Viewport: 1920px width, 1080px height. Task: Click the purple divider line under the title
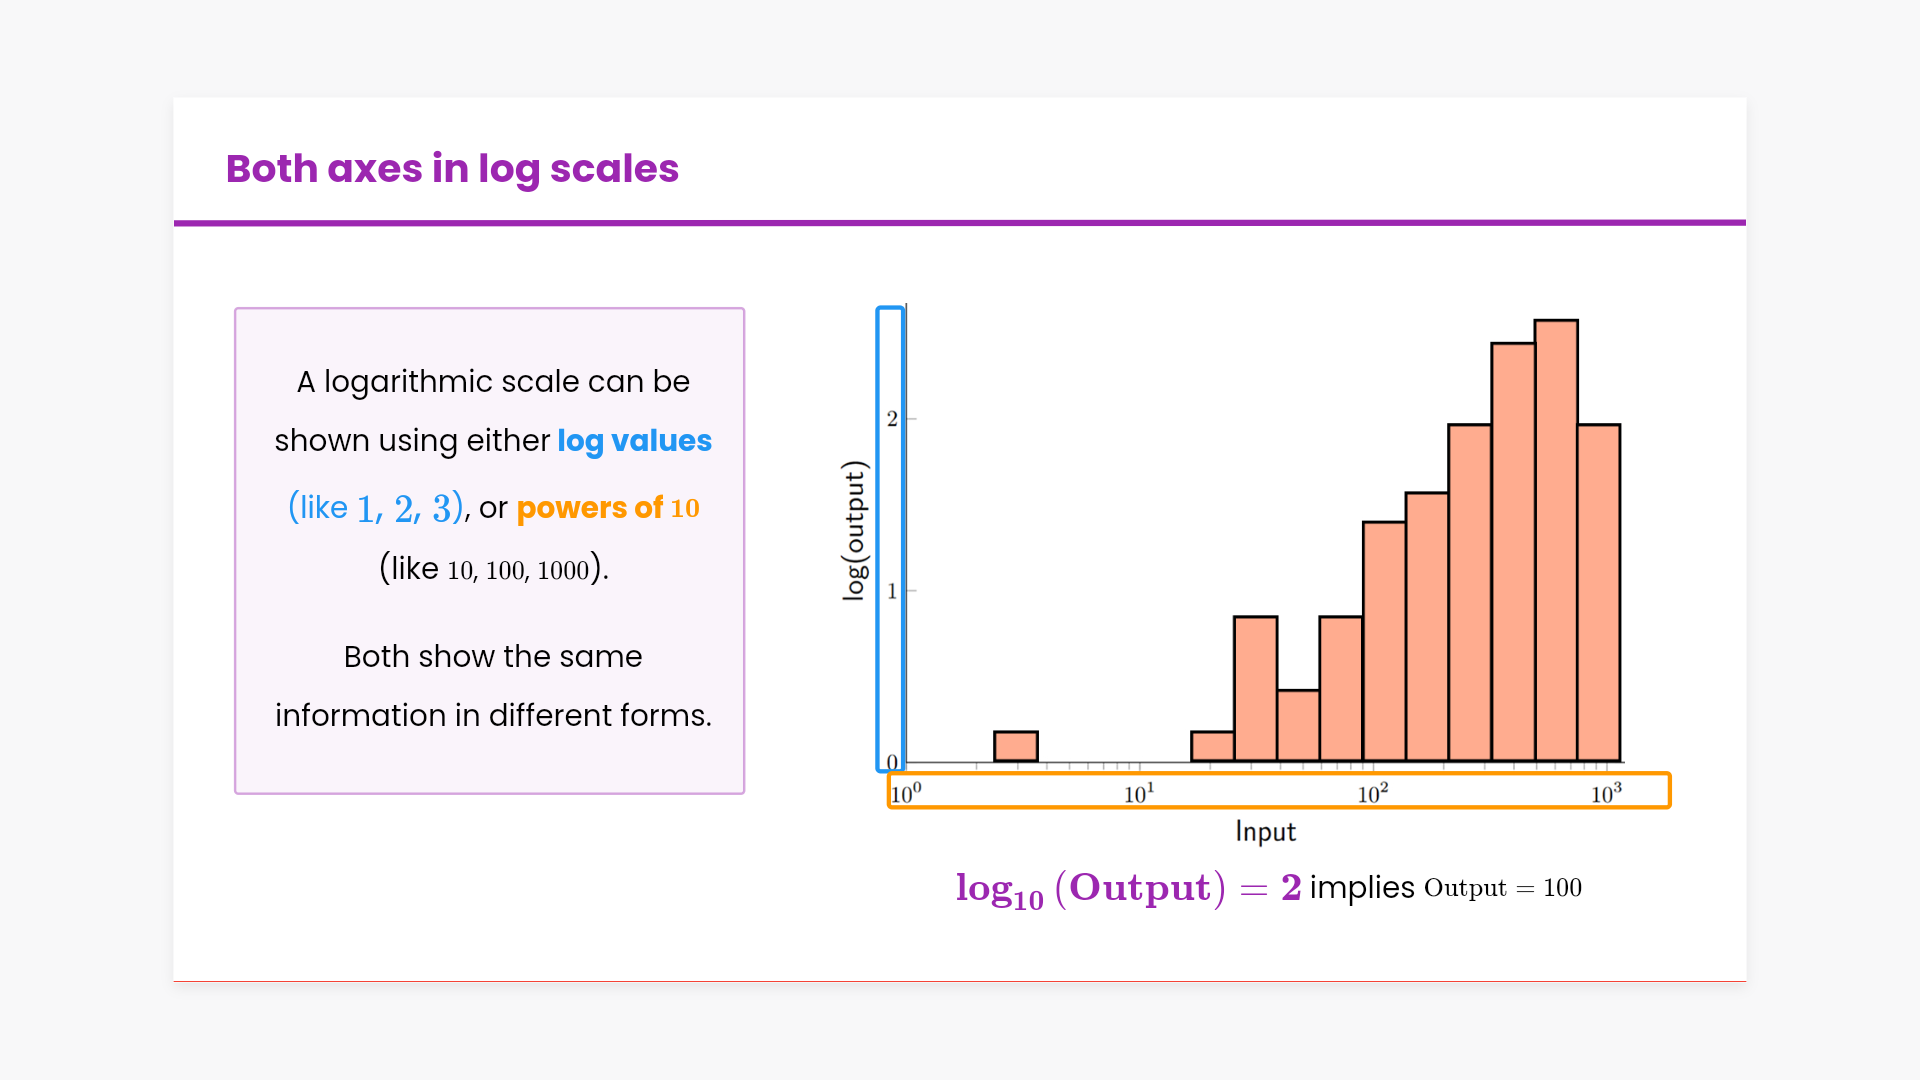[x=960, y=223]
